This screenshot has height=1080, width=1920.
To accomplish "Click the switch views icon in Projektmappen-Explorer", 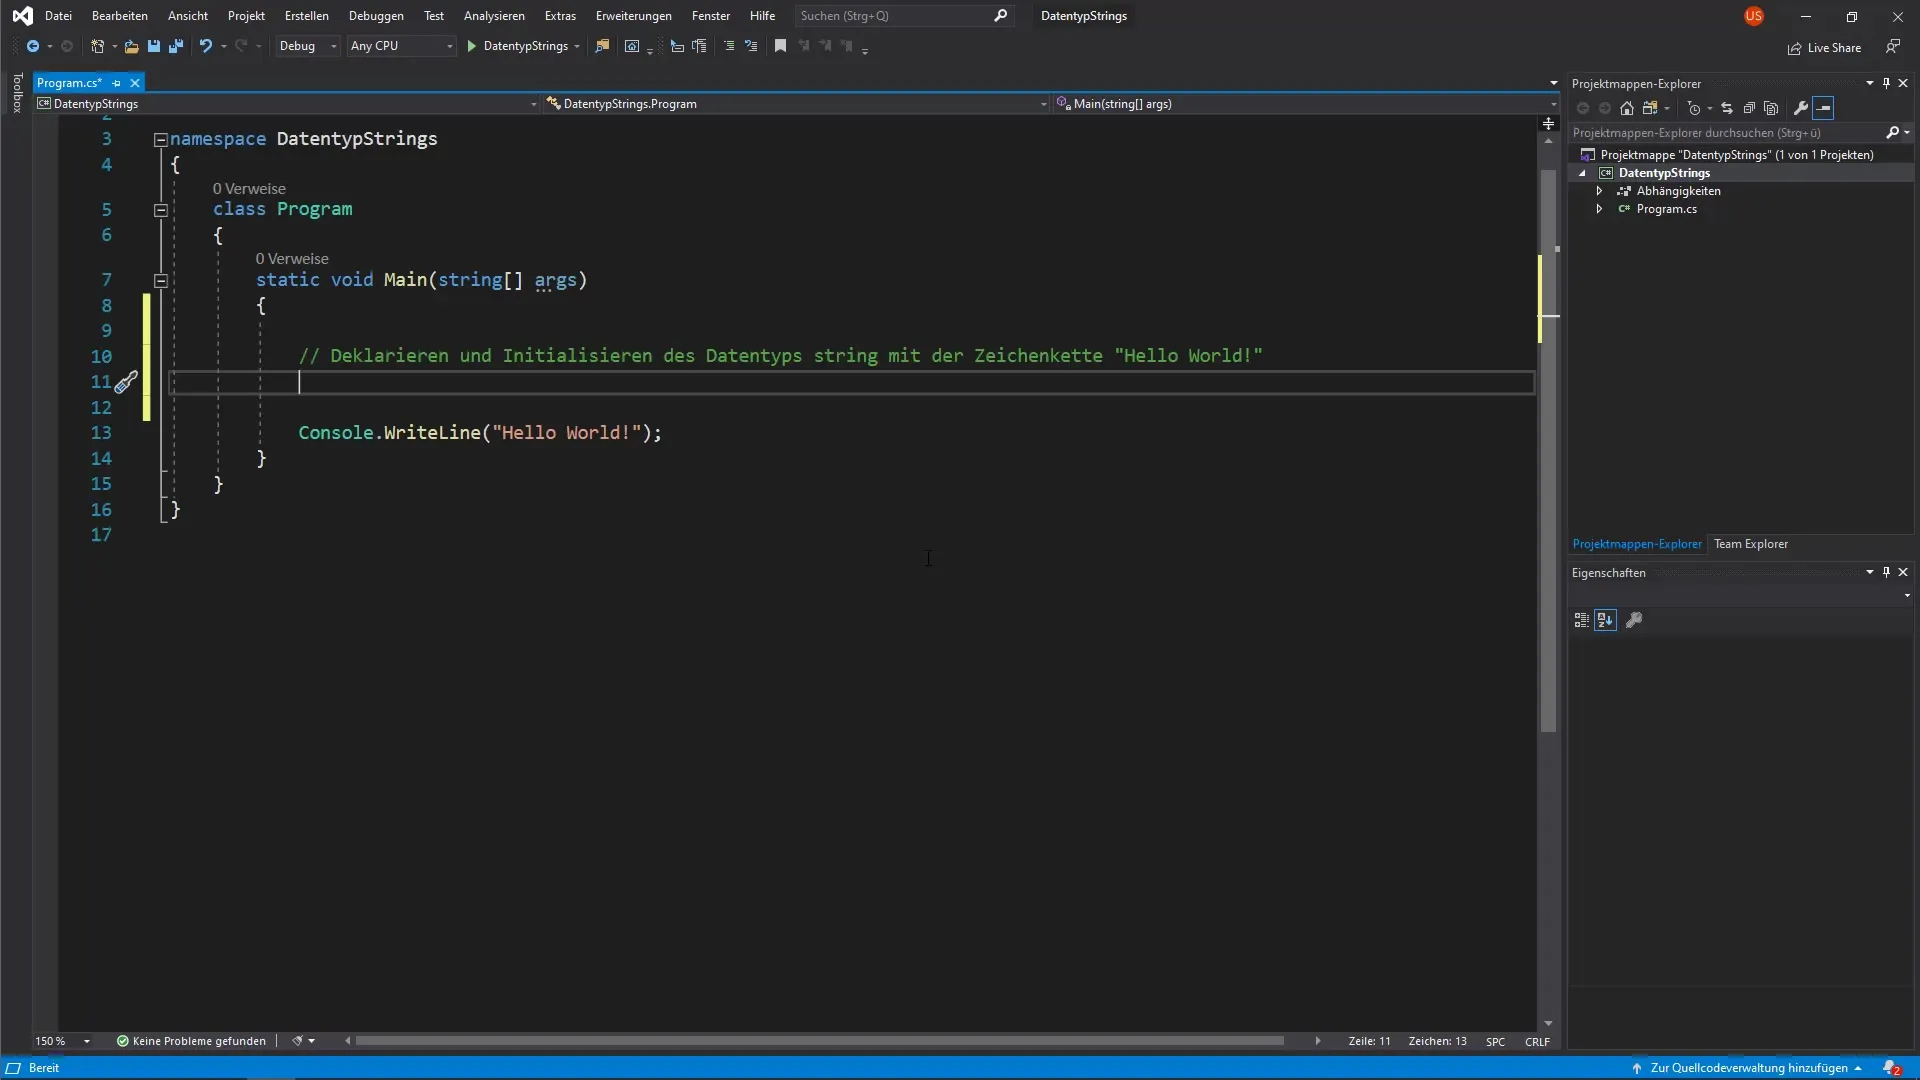I will tap(1650, 108).
